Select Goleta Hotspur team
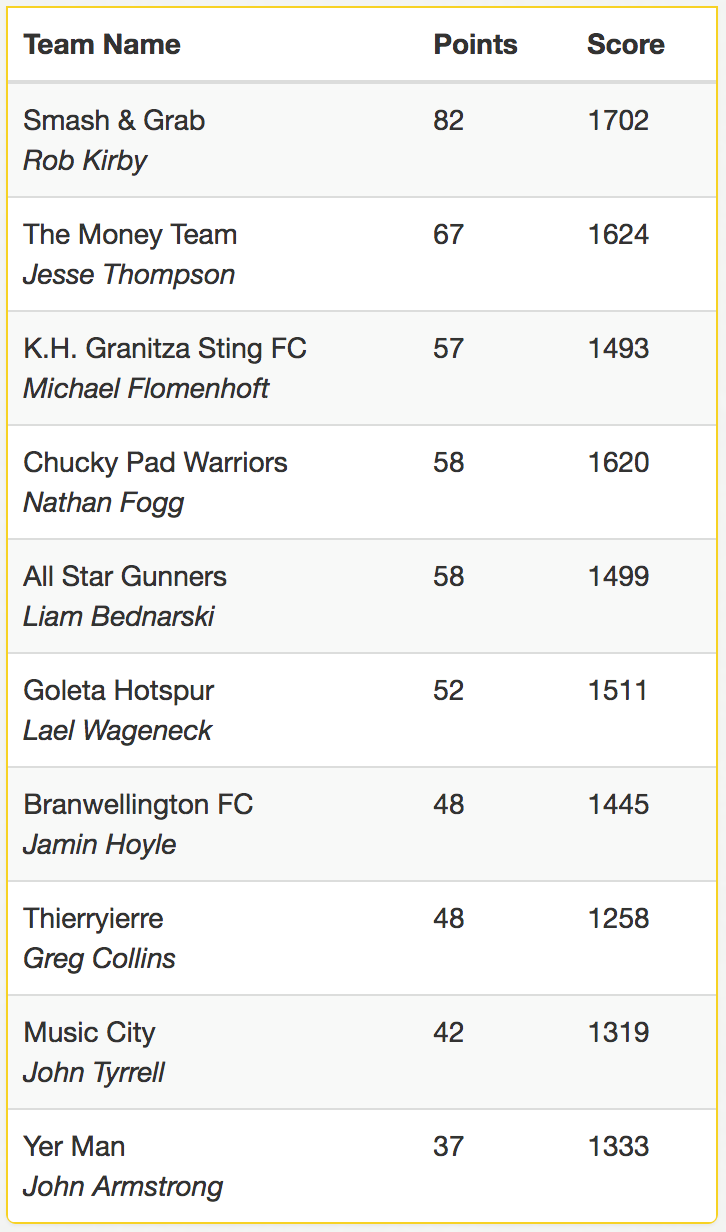Image resolution: width=726 pixels, height=1232 pixels. coord(119,690)
